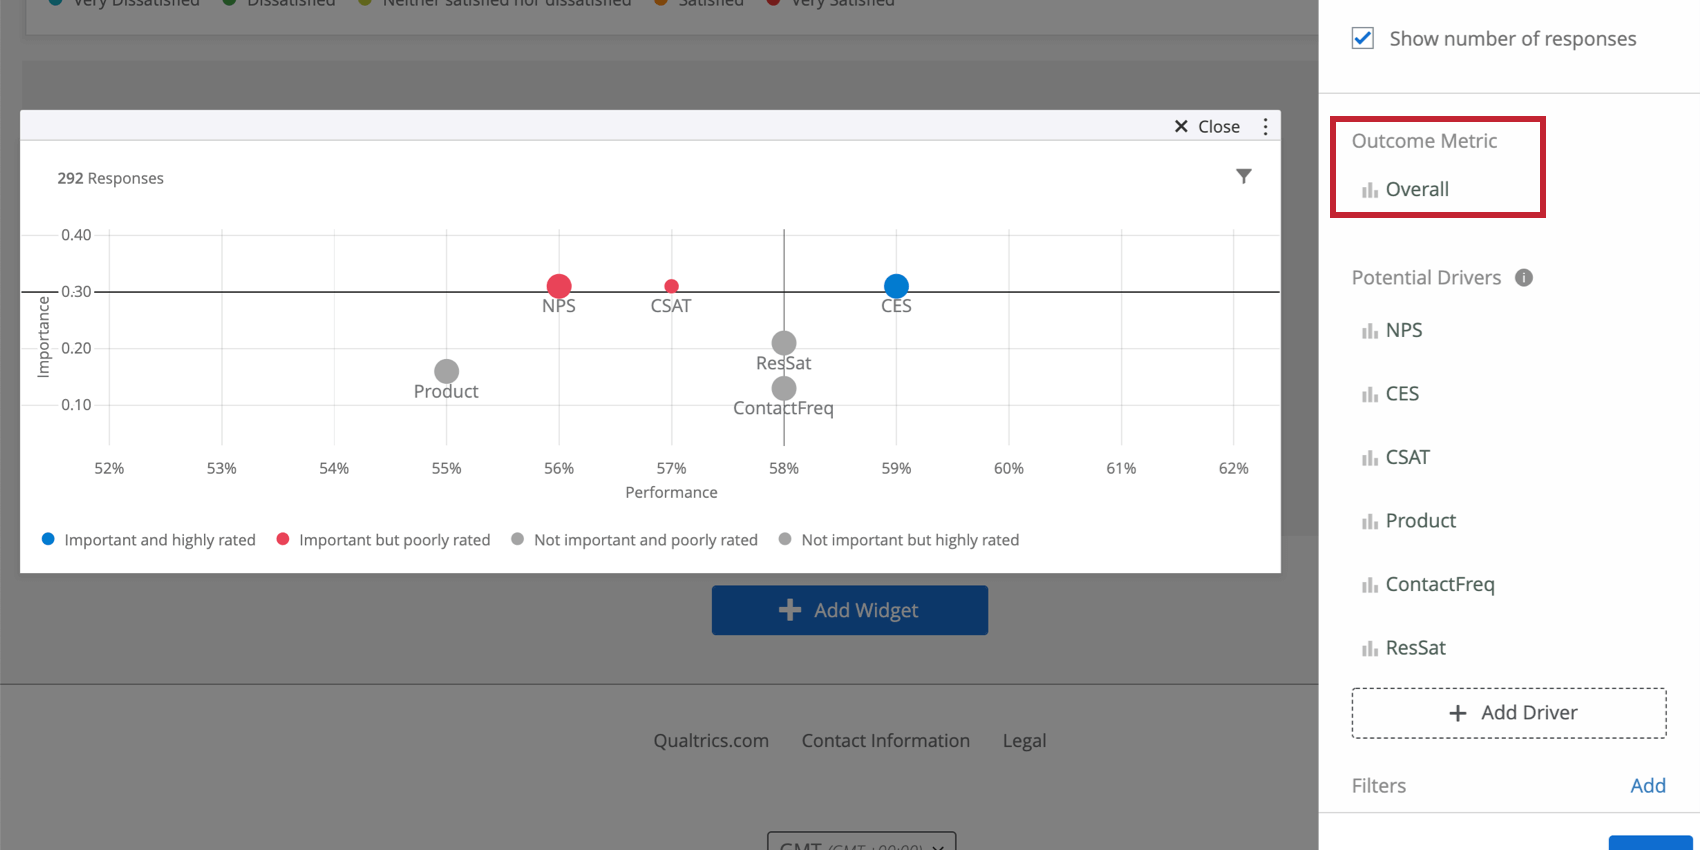Toggle Not important but highly rated legend
Viewport: 1700px width, 850px height.
[899, 540]
